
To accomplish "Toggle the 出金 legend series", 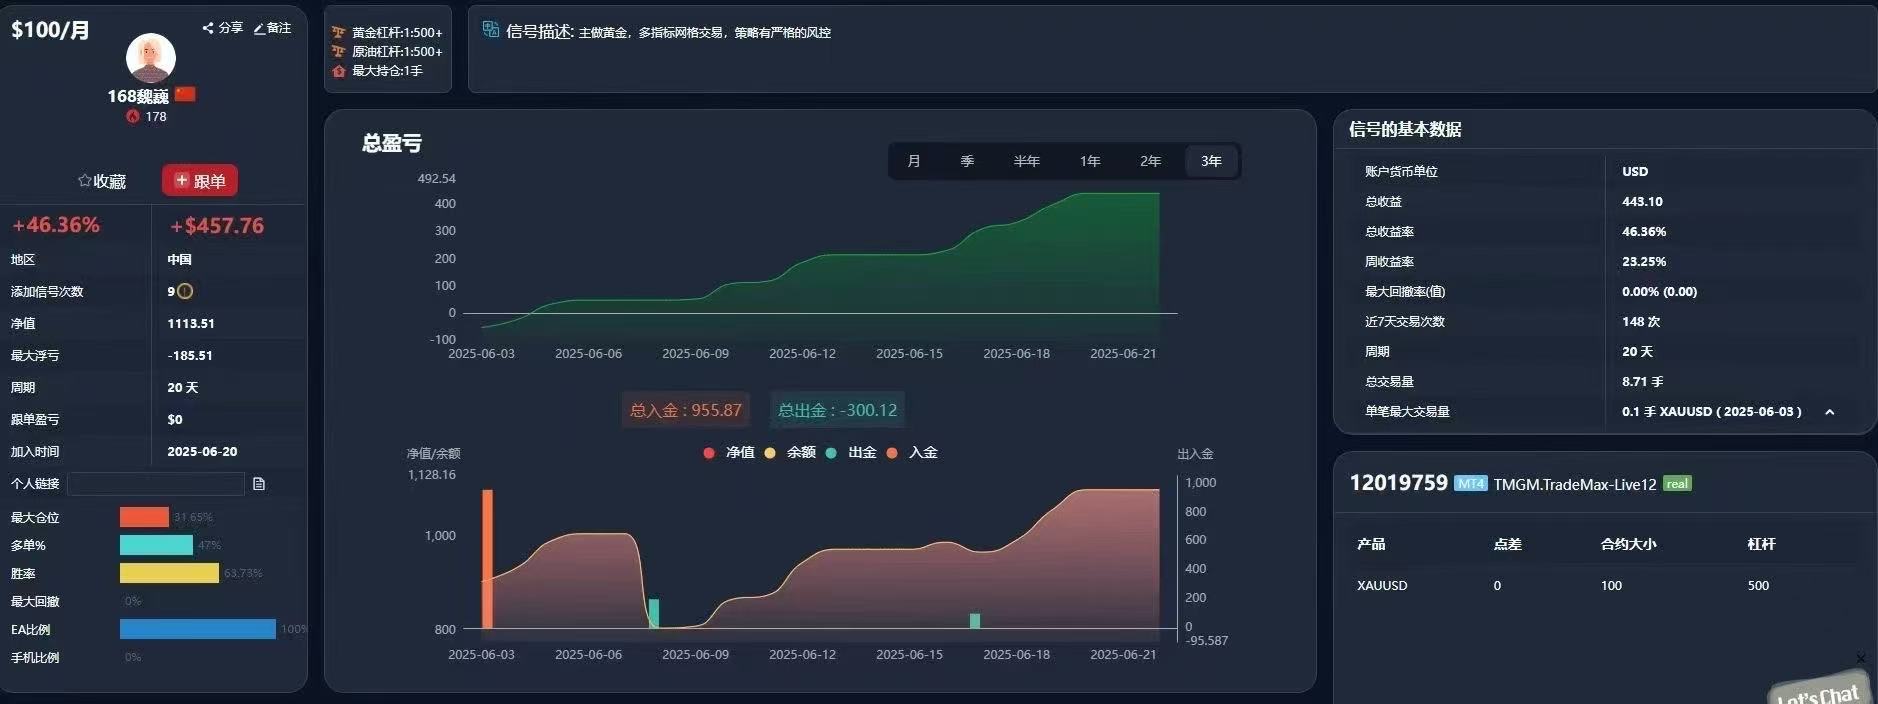I will coord(851,453).
